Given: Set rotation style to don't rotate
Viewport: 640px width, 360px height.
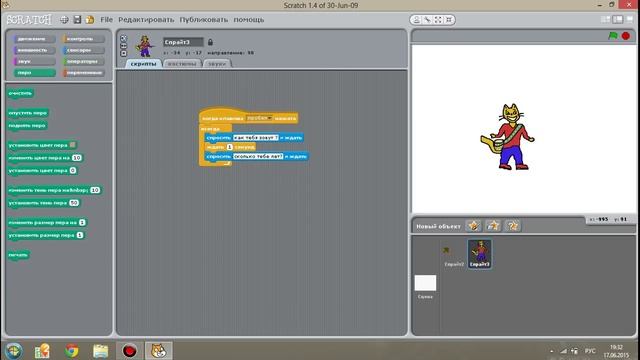Looking at the screenshot, I should (124, 53).
